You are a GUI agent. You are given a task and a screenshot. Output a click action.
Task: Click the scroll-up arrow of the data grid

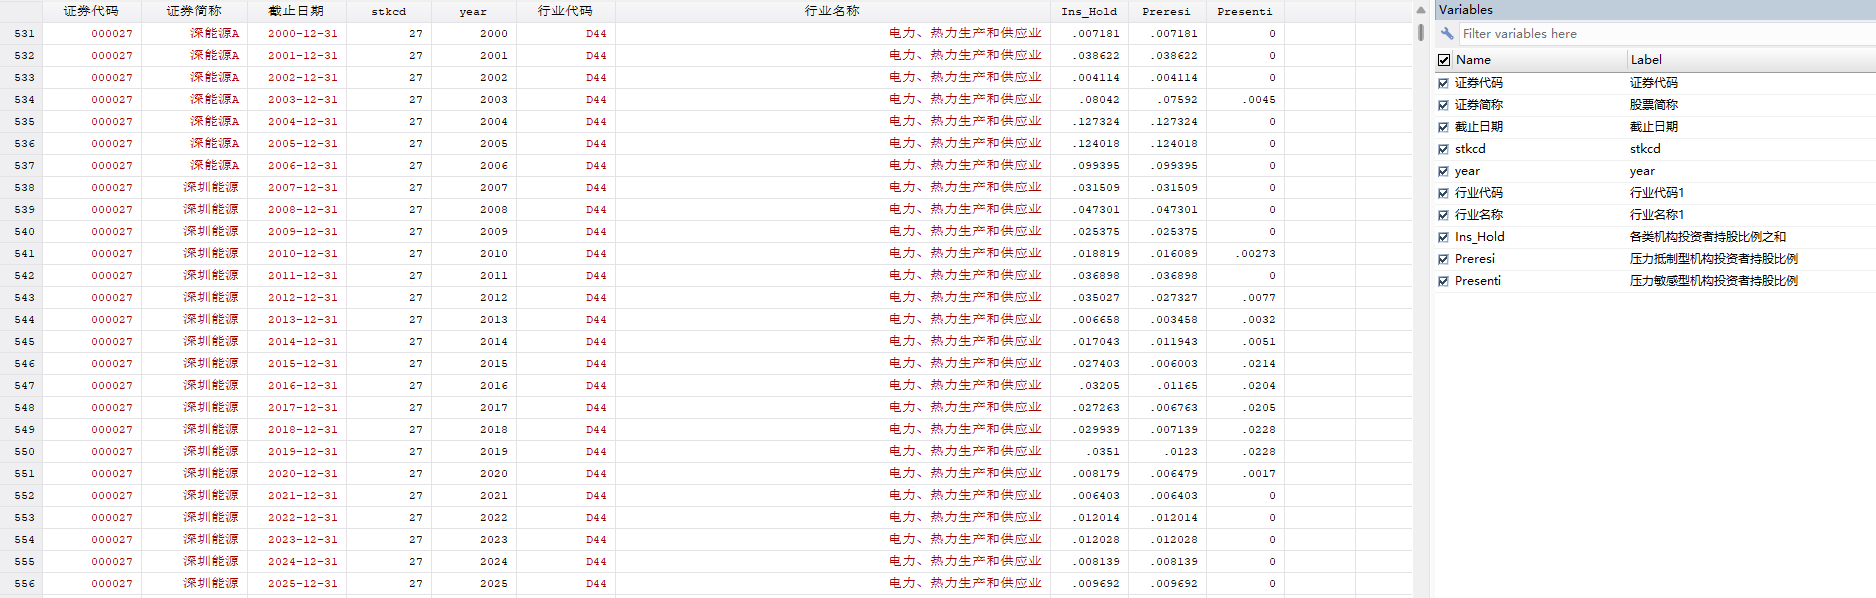coord(1421,10)
